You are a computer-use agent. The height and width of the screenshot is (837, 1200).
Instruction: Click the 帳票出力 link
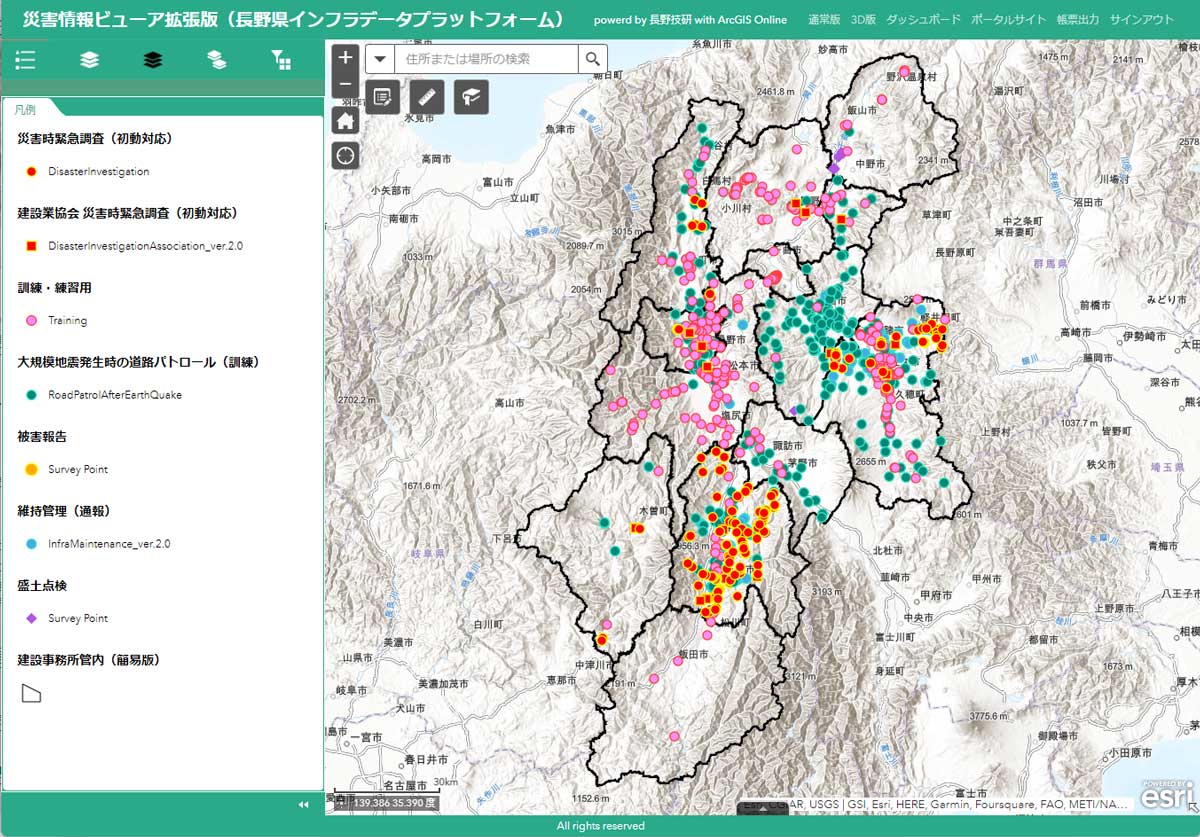point(1077,20)
